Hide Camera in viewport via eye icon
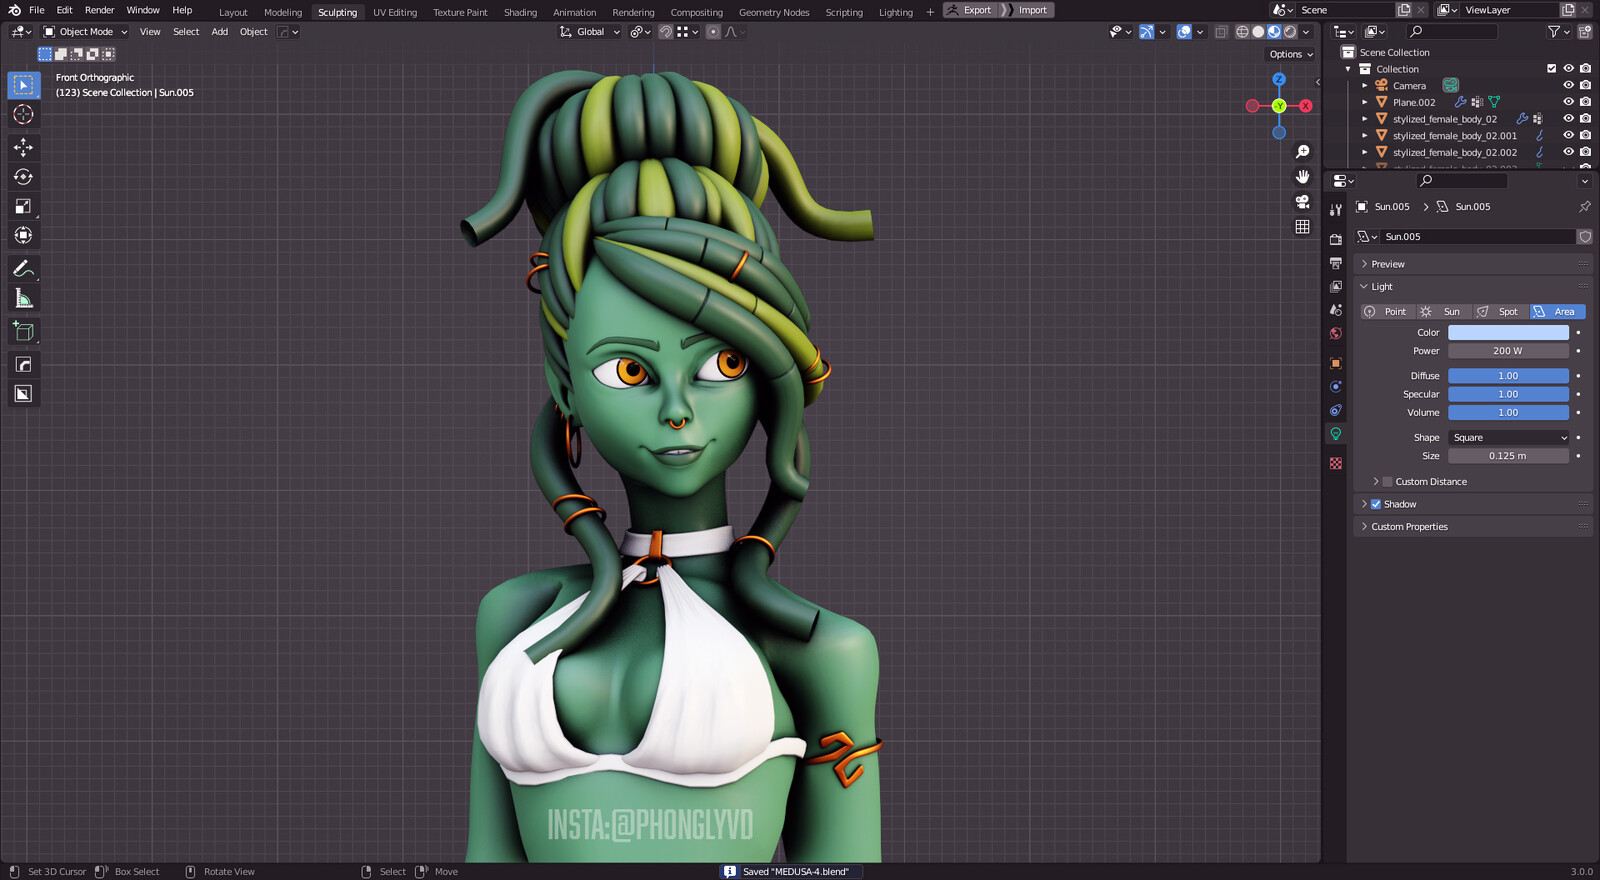 (x=1568, y=85)
